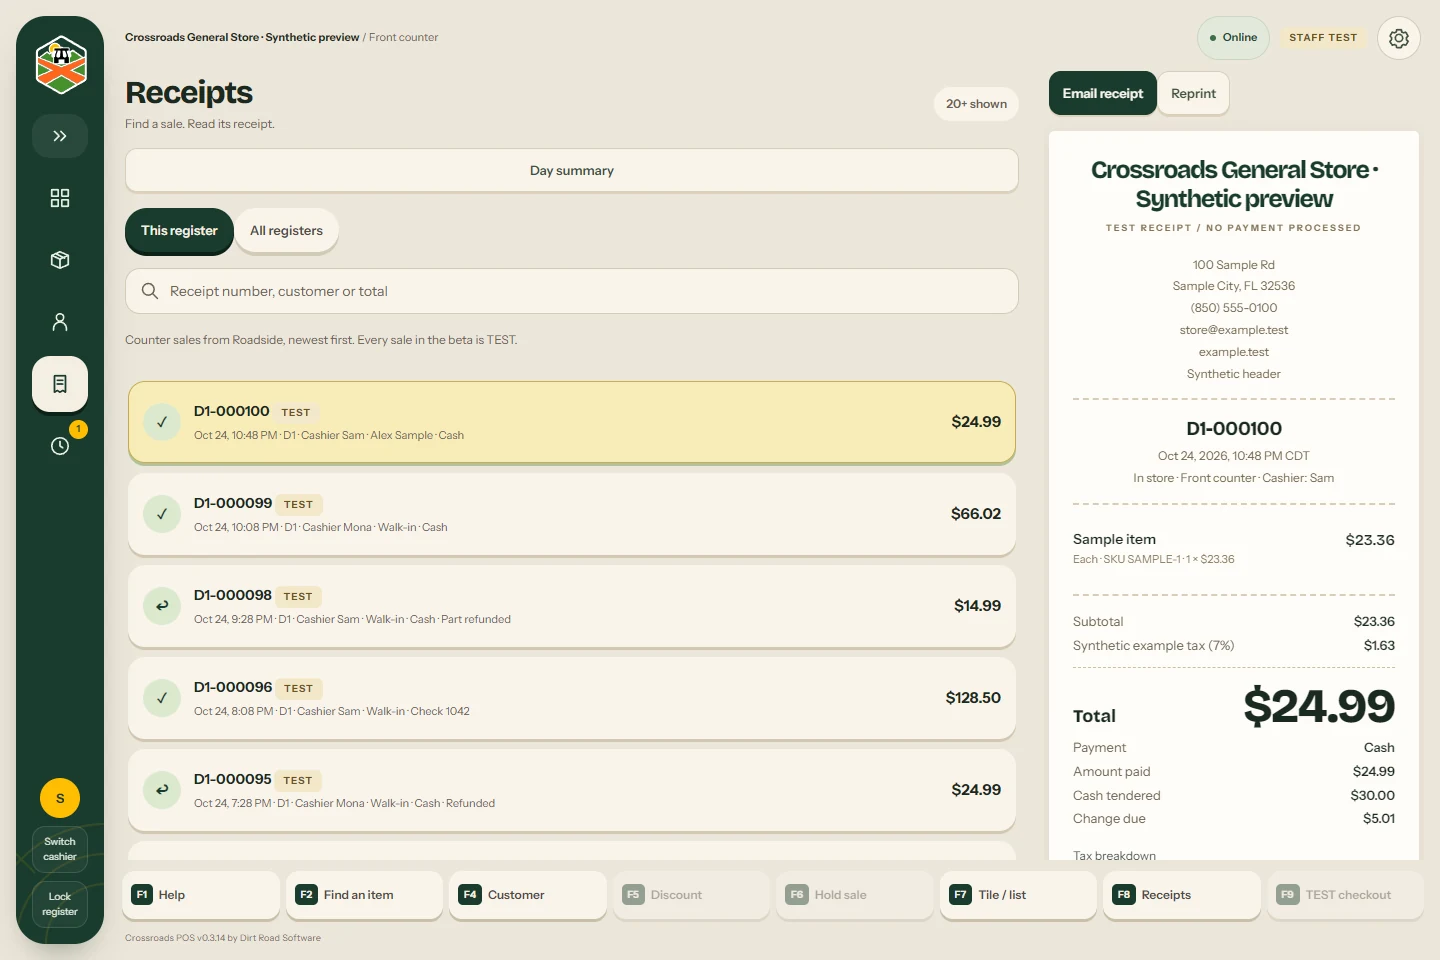Image resolution: width=1440 pixels, height=960 pixels.
Task: Click the Crossroads store logo
Action: 60,65
